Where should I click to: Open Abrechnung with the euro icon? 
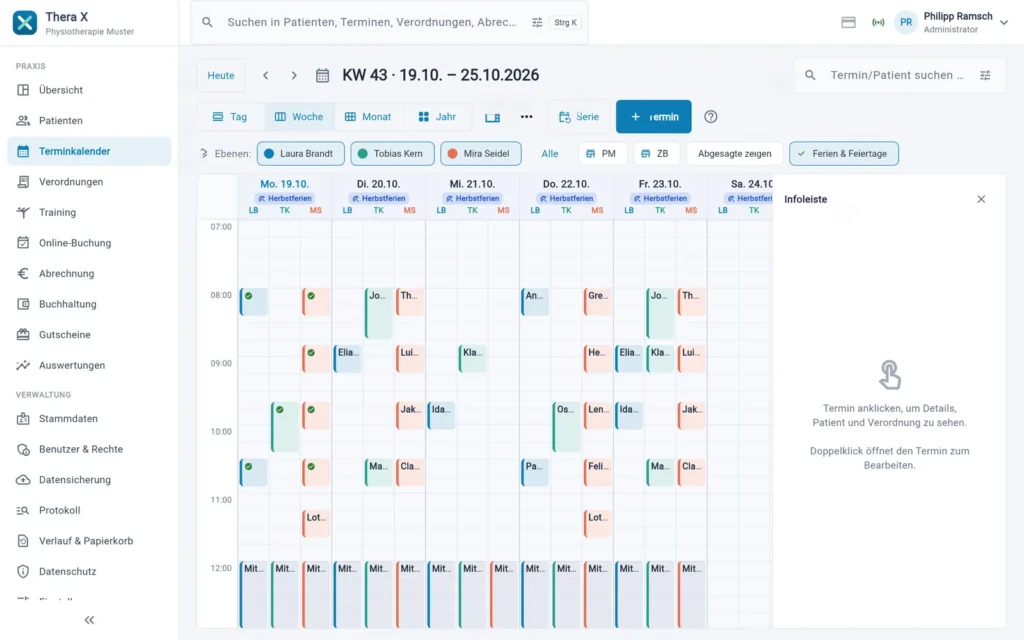(89, 274)
